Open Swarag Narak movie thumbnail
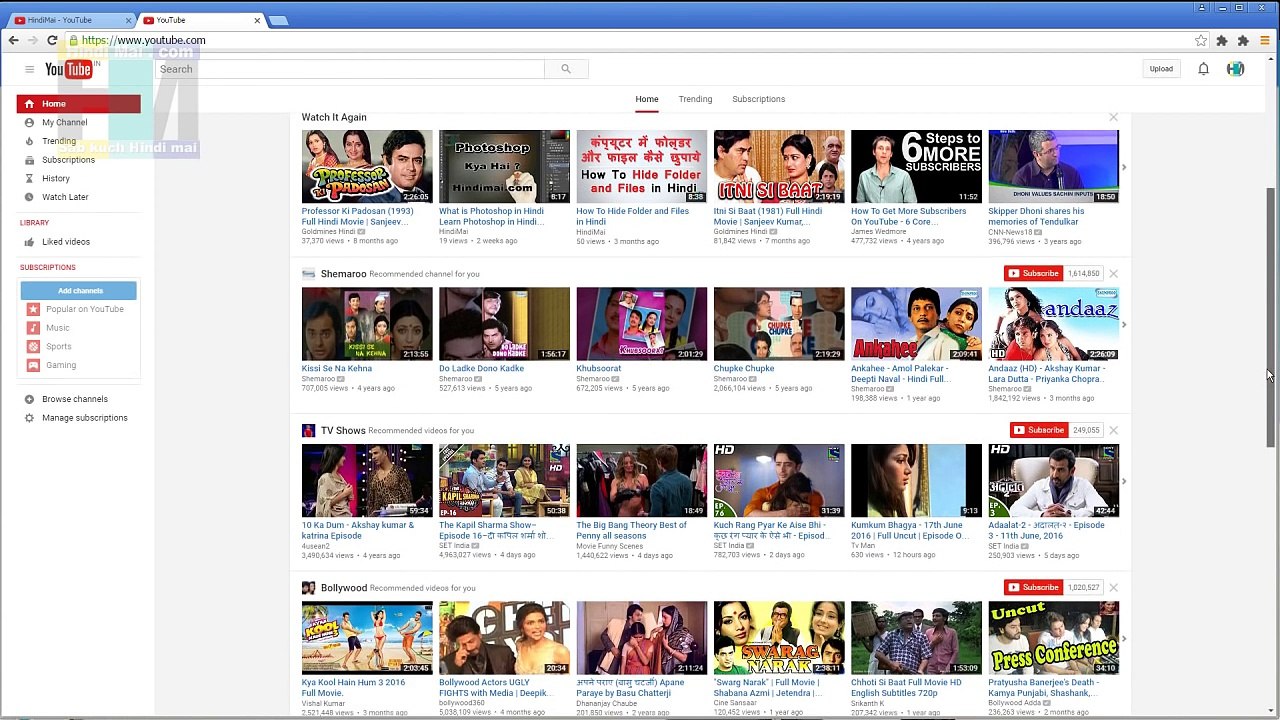Viewport: 1280px width, 720px height. pos(779,638)
